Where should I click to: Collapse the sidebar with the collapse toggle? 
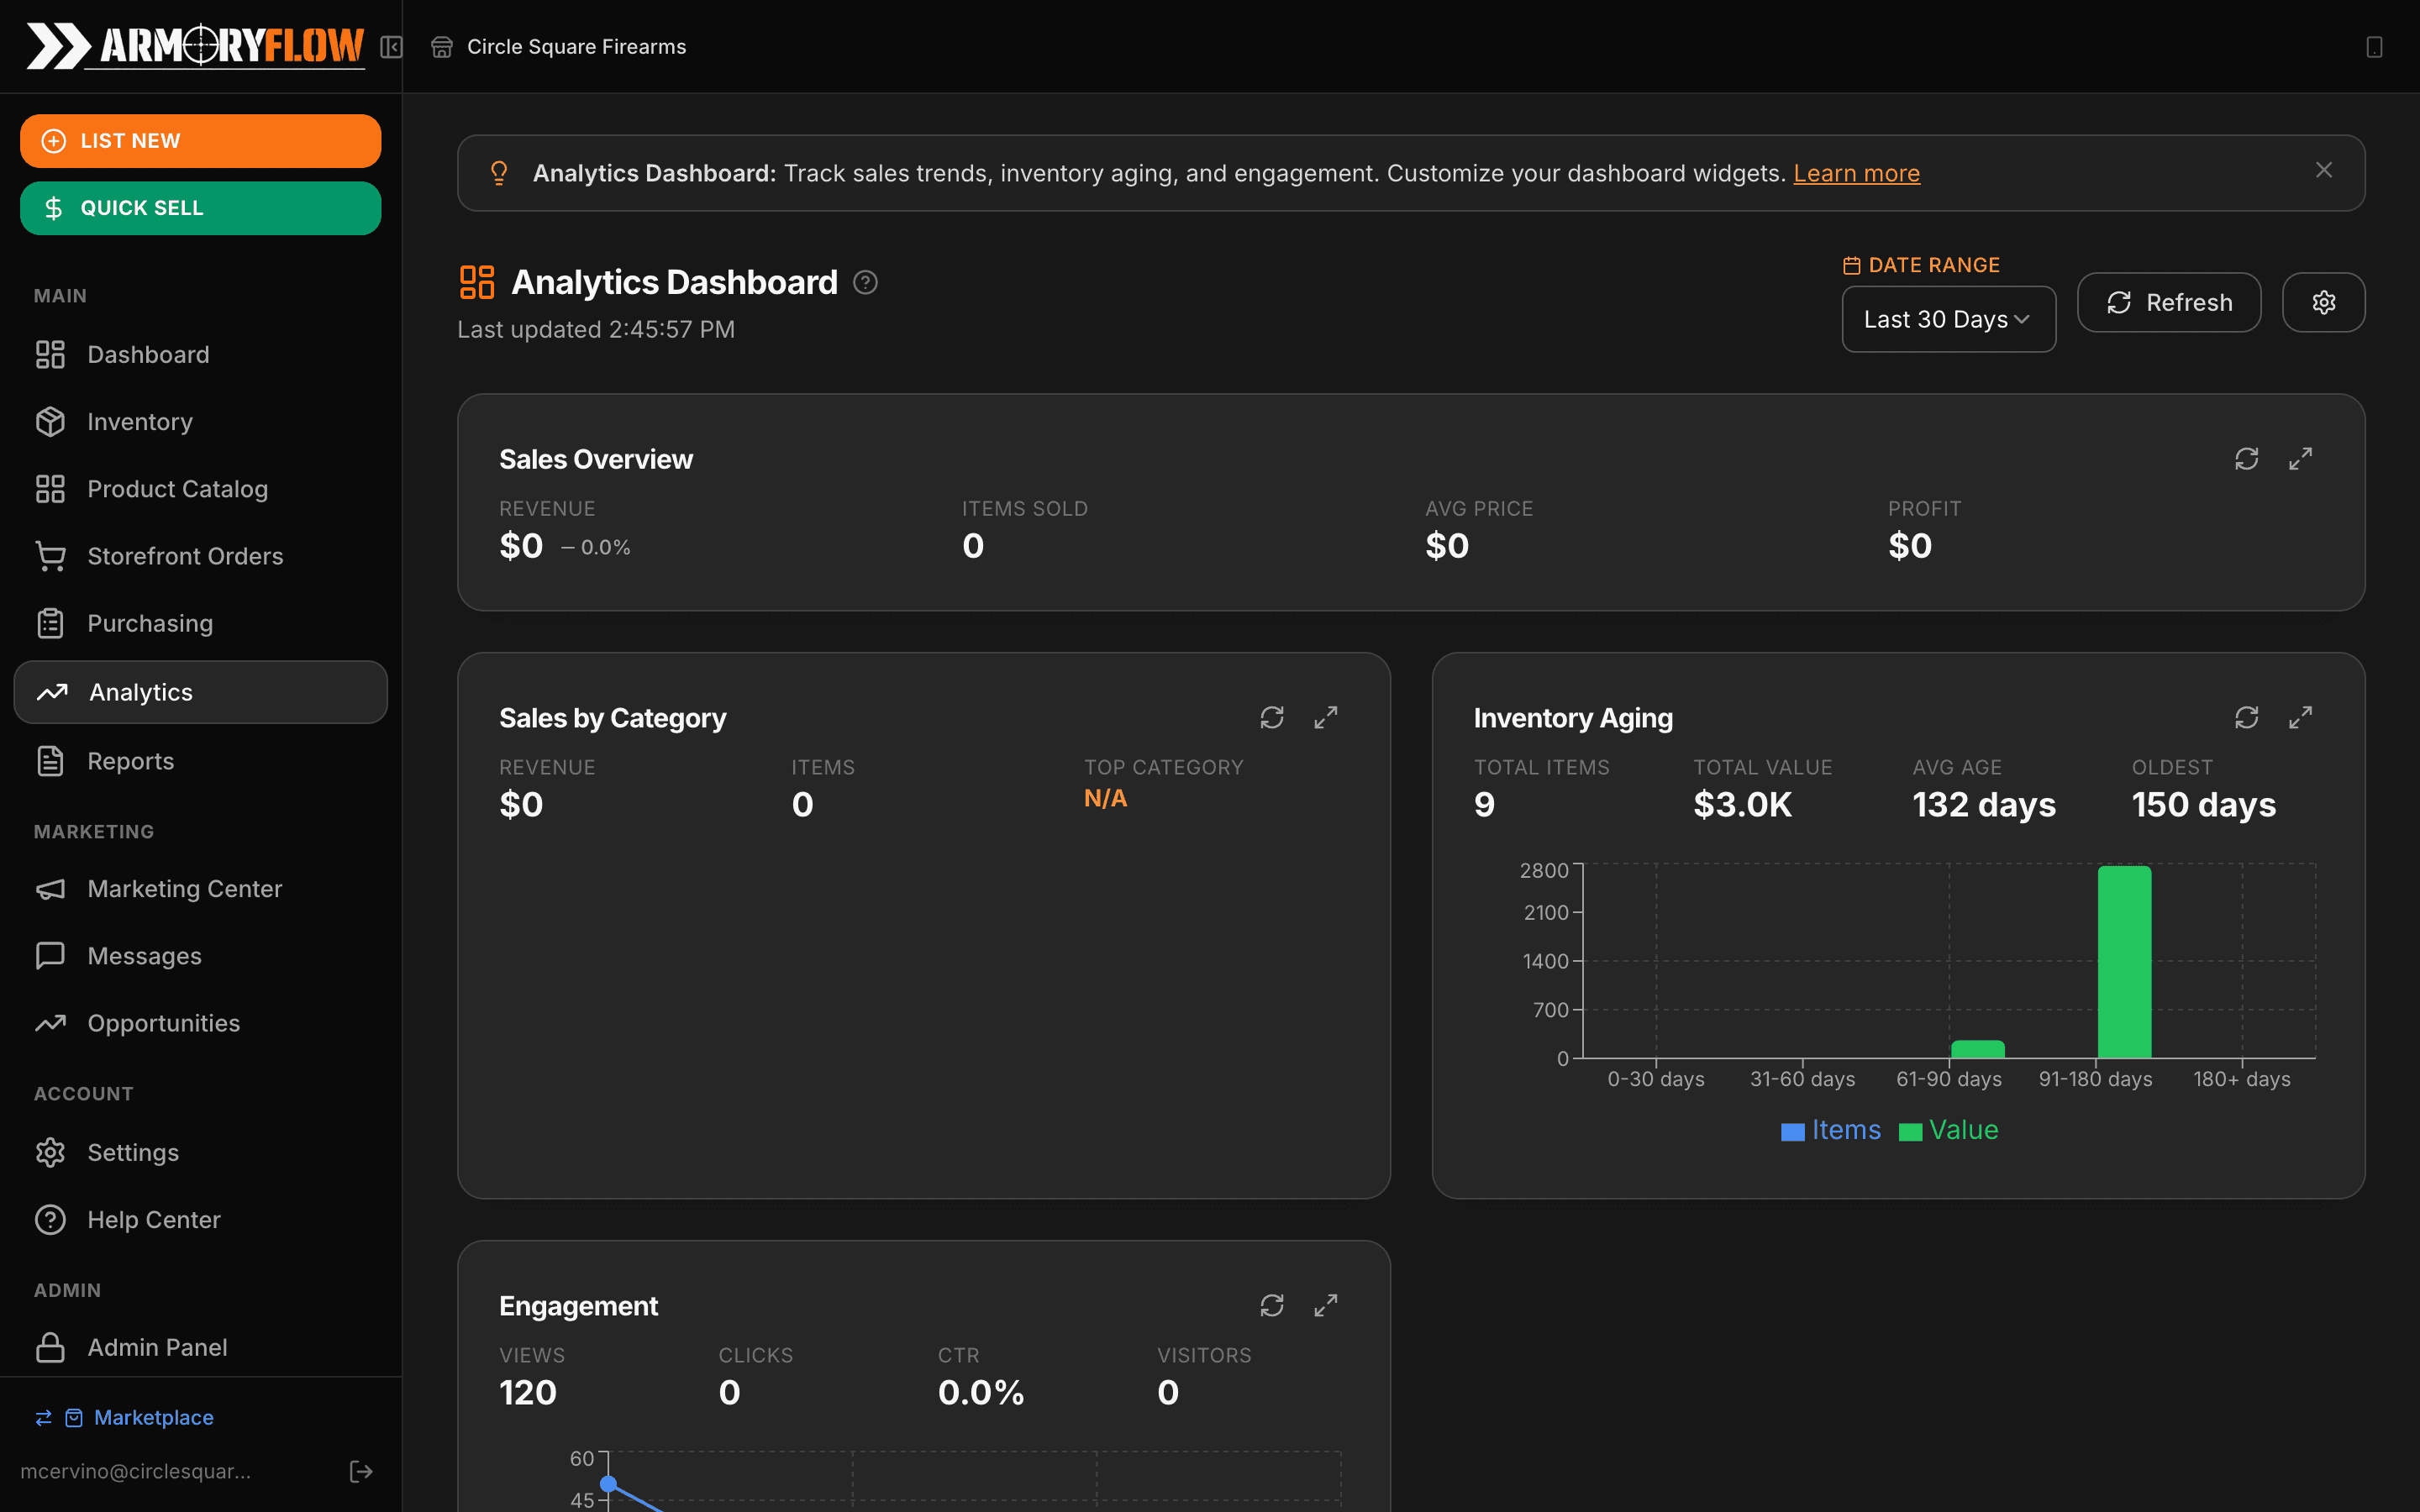(391, 47)
